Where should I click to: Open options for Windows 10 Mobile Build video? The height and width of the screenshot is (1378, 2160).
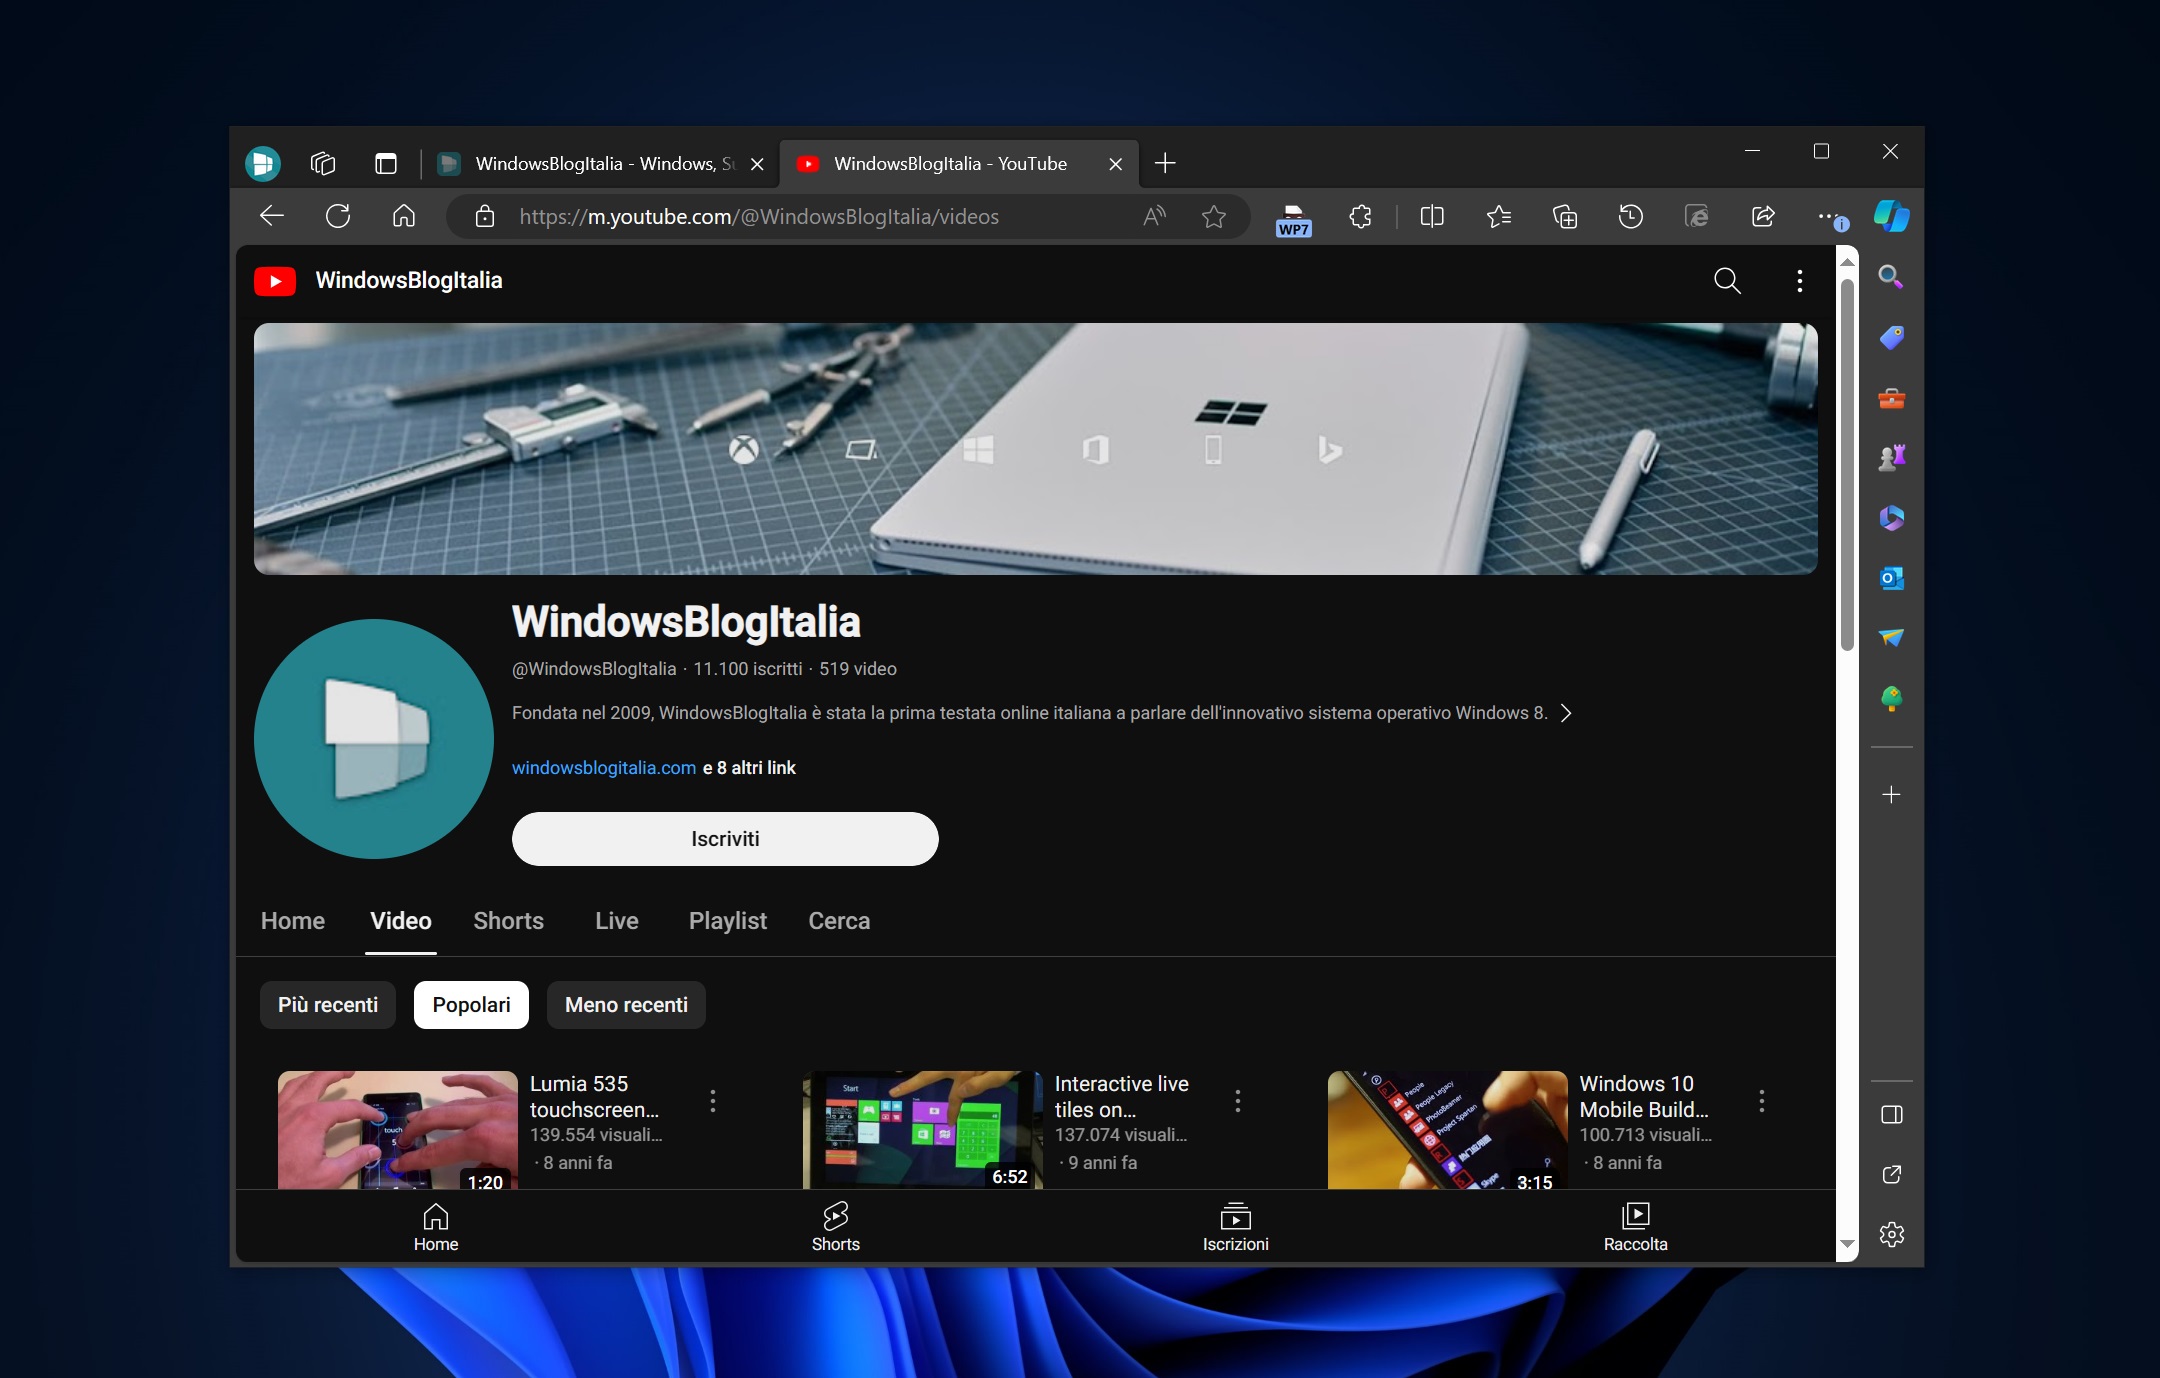point(1761,1101)
